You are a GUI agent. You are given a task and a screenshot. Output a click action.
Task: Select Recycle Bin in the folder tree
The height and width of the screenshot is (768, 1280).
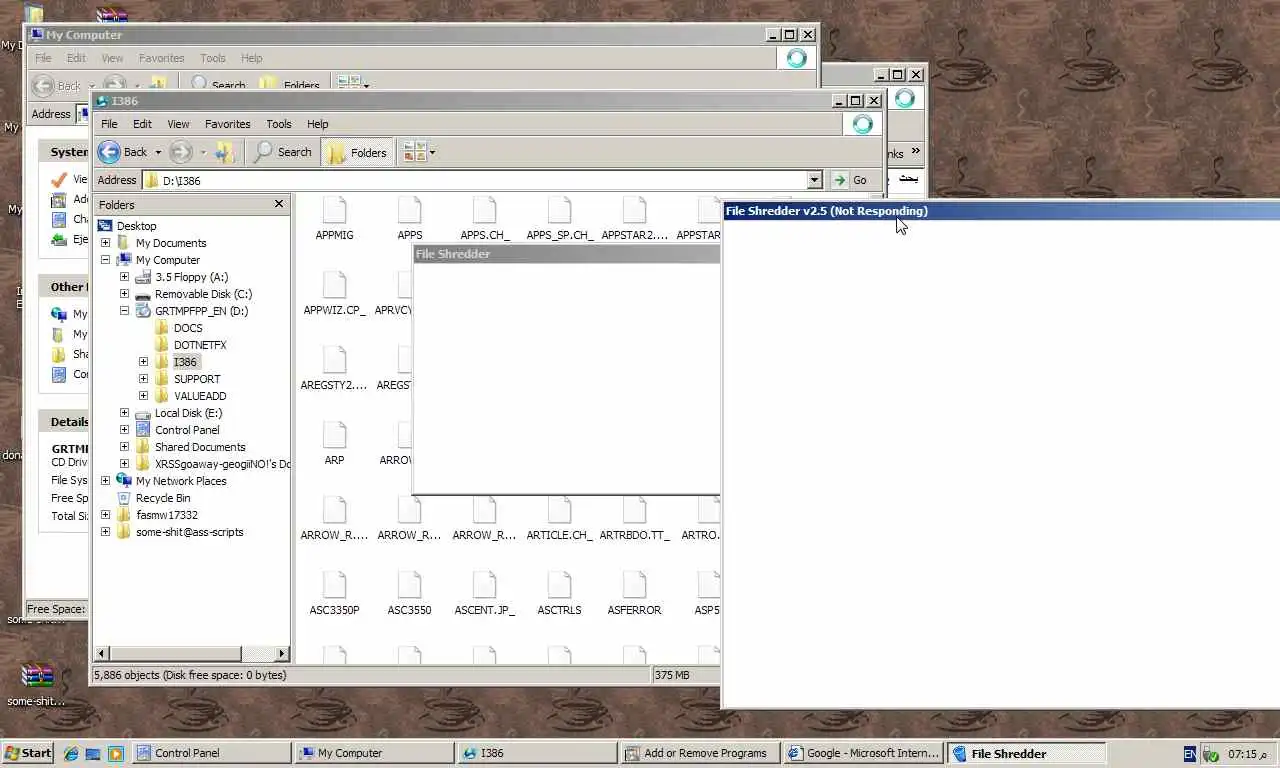pos(163,498)
